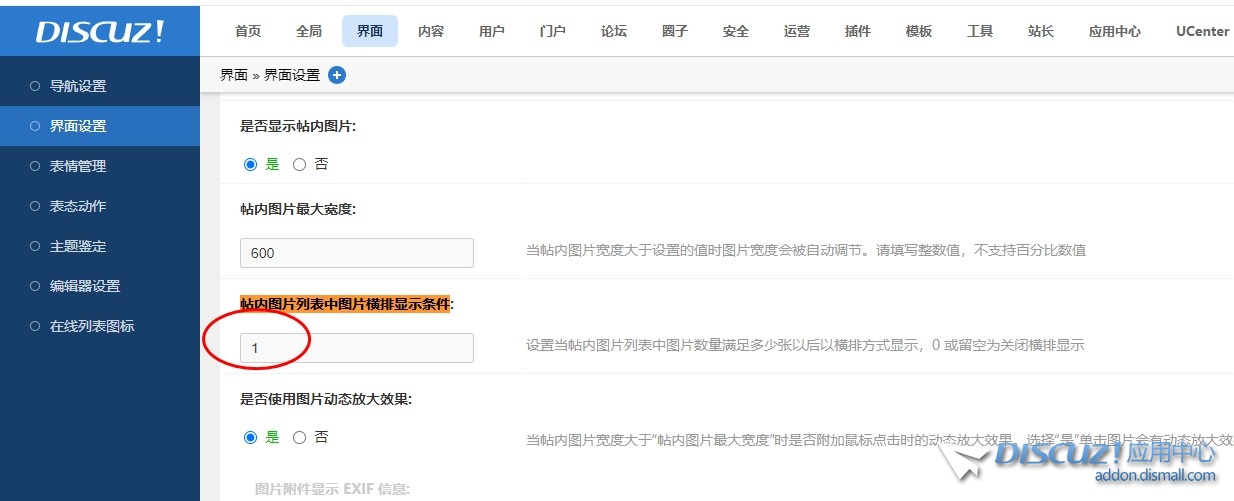Viewport: 1234px width, 501px height.
Task: Click the plus icon beside 界面设置 breadcrumb
Action: tap(337, 75)
